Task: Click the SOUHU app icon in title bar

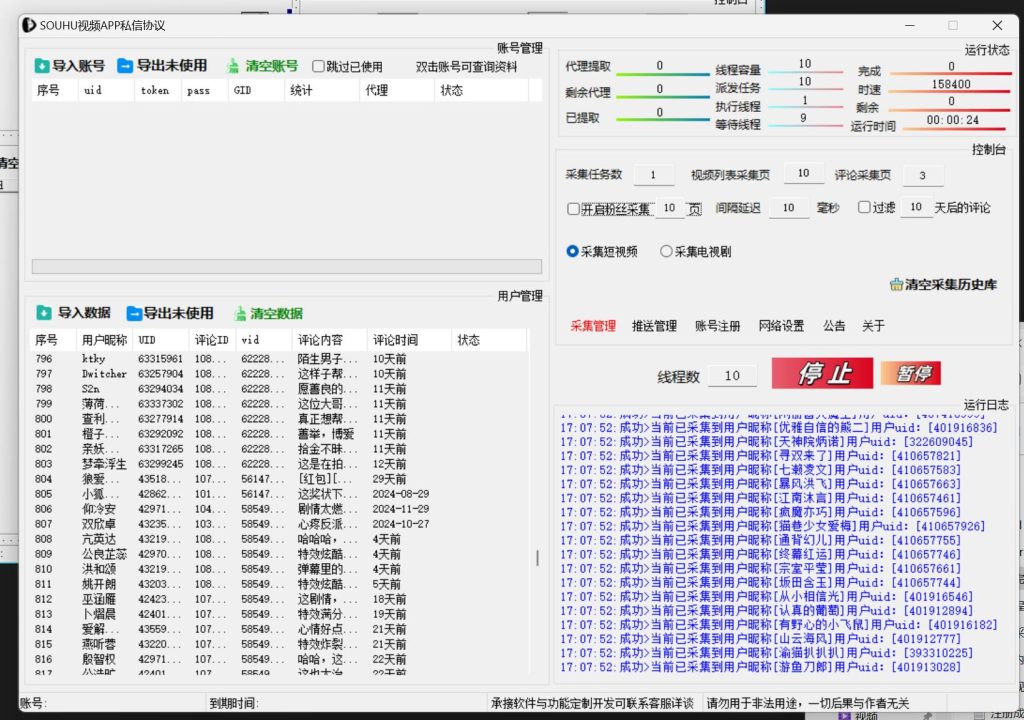Action: click(x=30, y=25)
